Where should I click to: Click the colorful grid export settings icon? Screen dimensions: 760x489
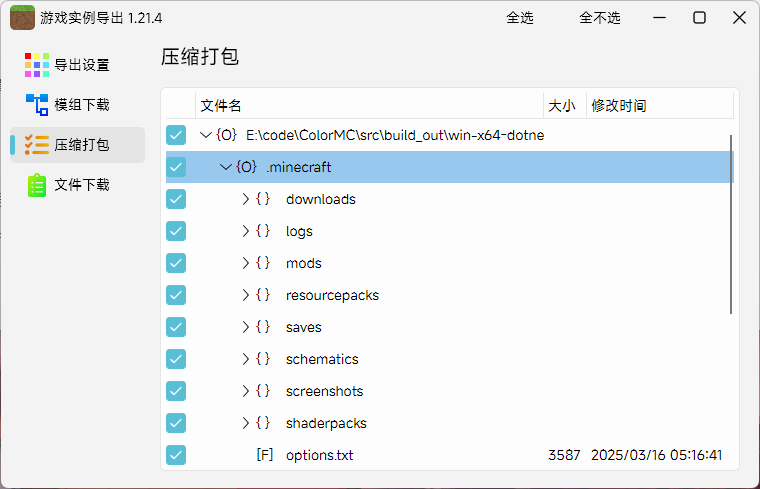pos(37,65)
